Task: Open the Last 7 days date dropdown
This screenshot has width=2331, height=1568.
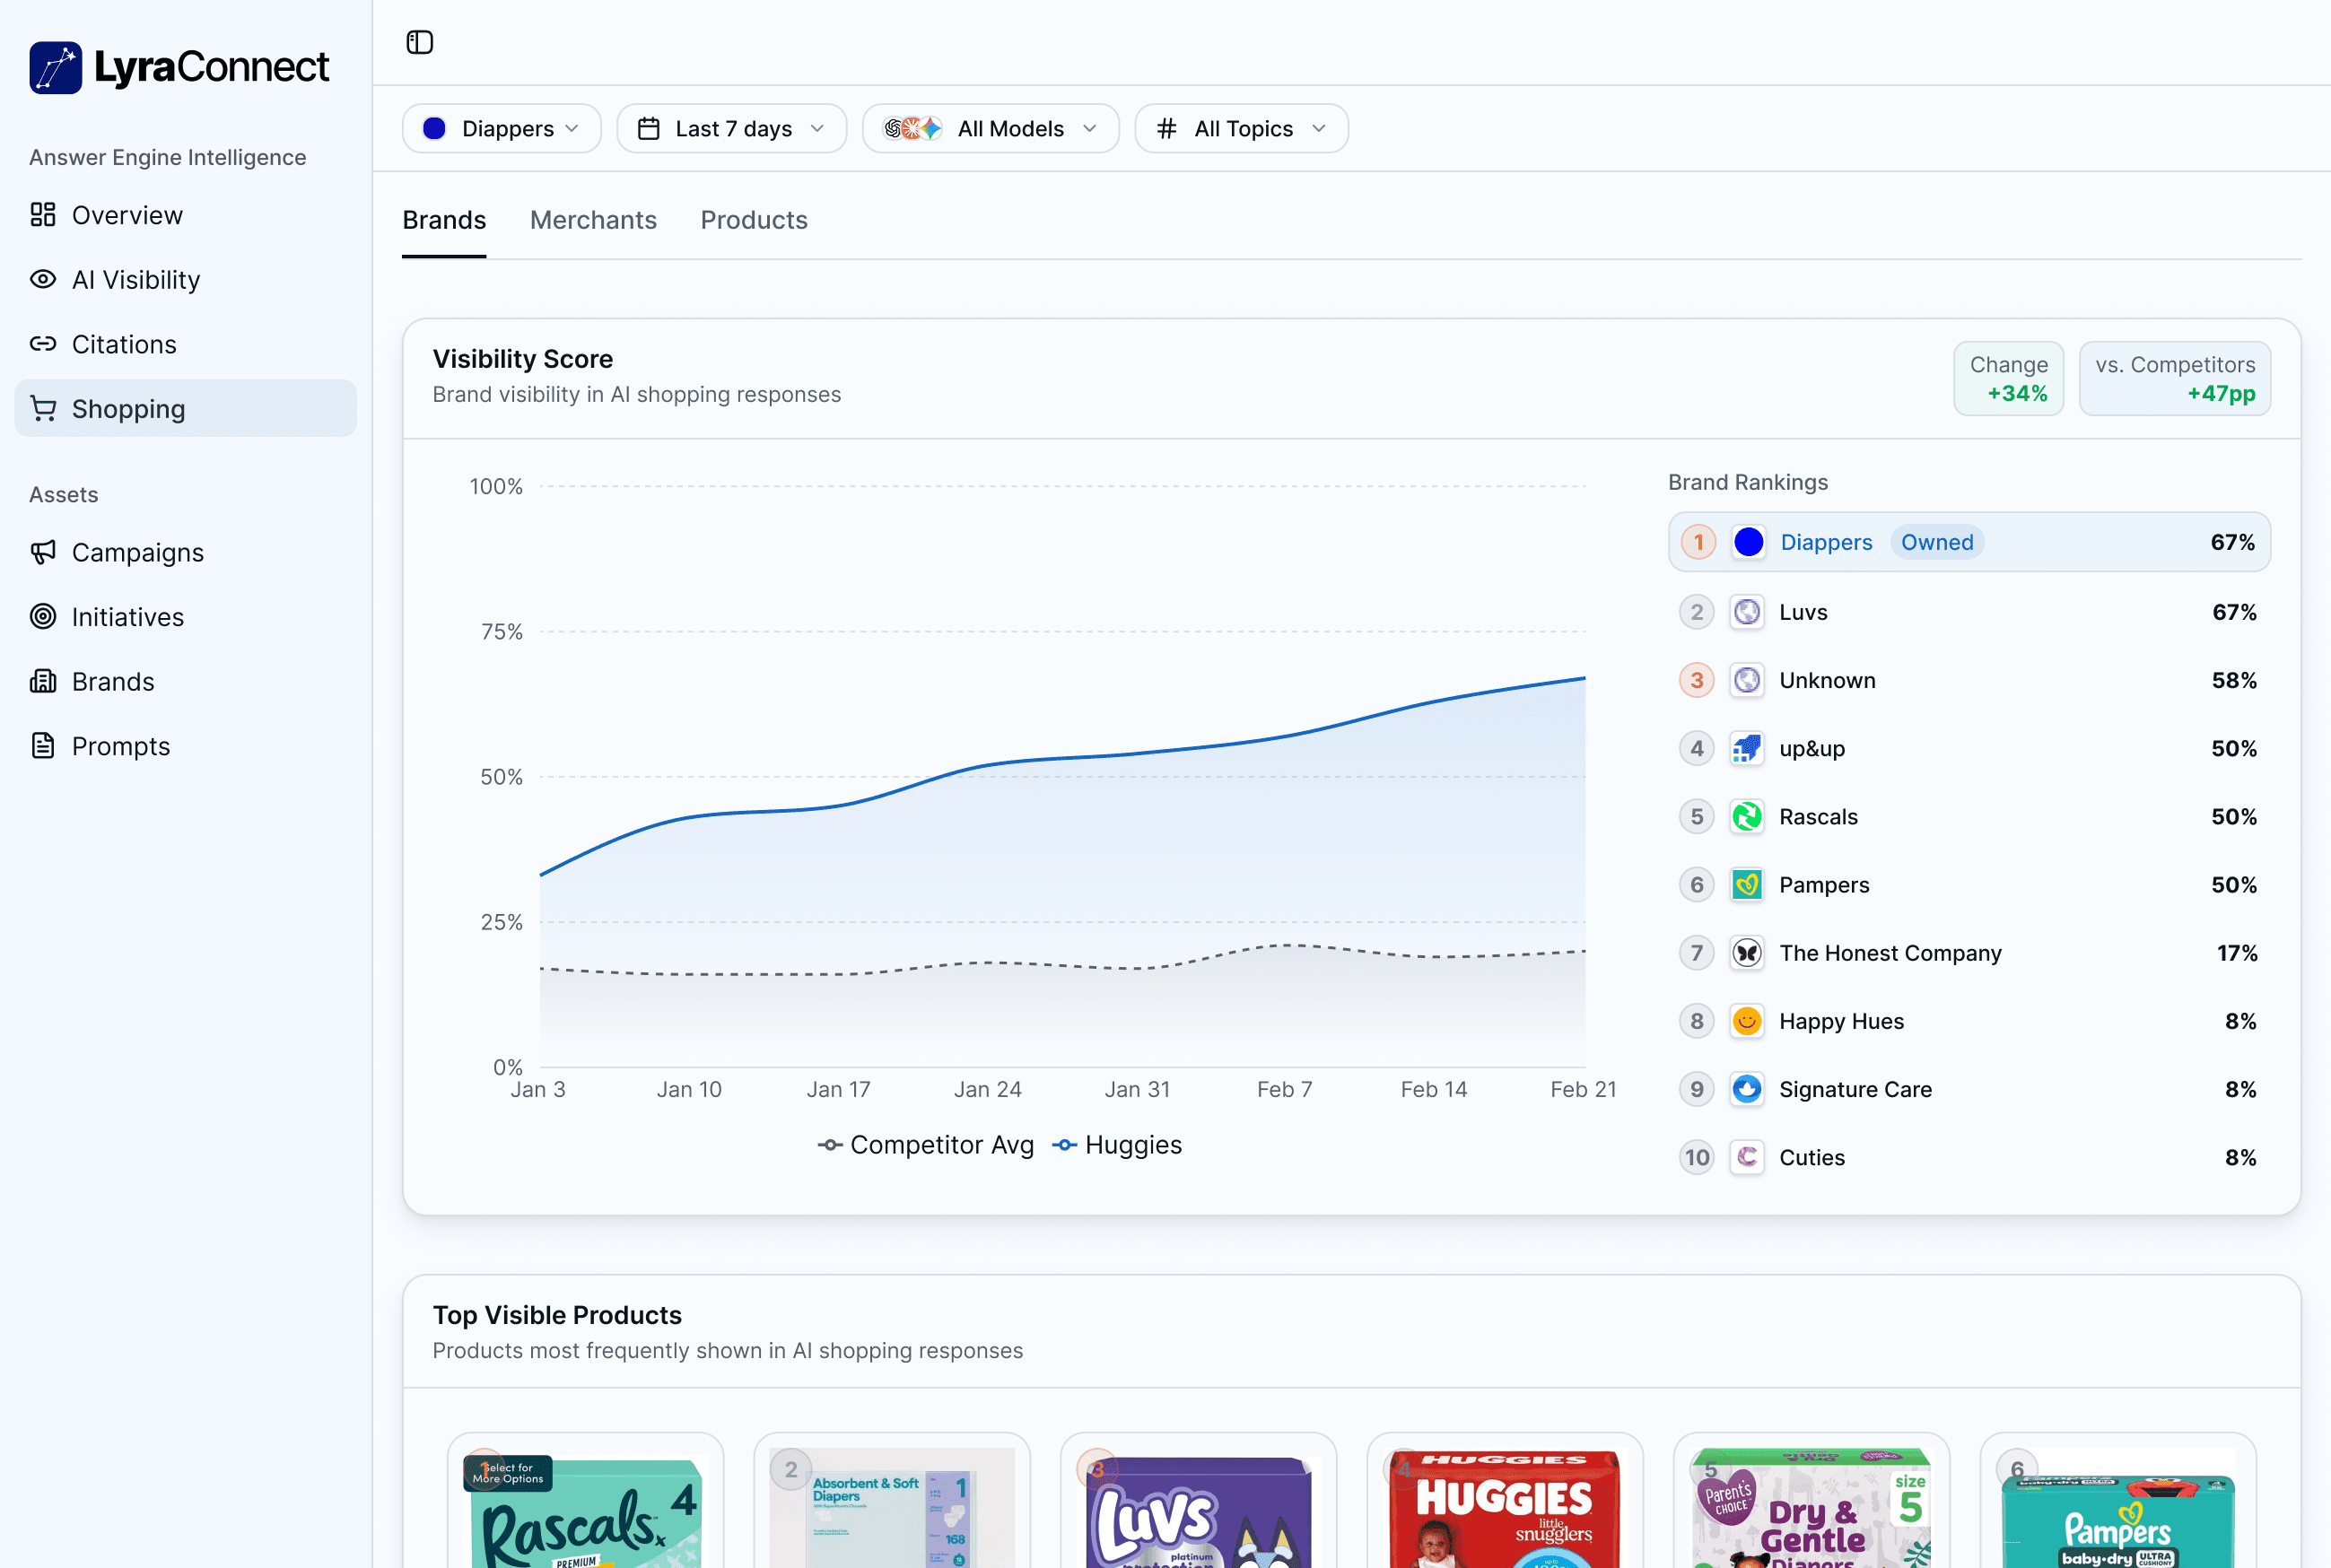Action: coord(731,128)
